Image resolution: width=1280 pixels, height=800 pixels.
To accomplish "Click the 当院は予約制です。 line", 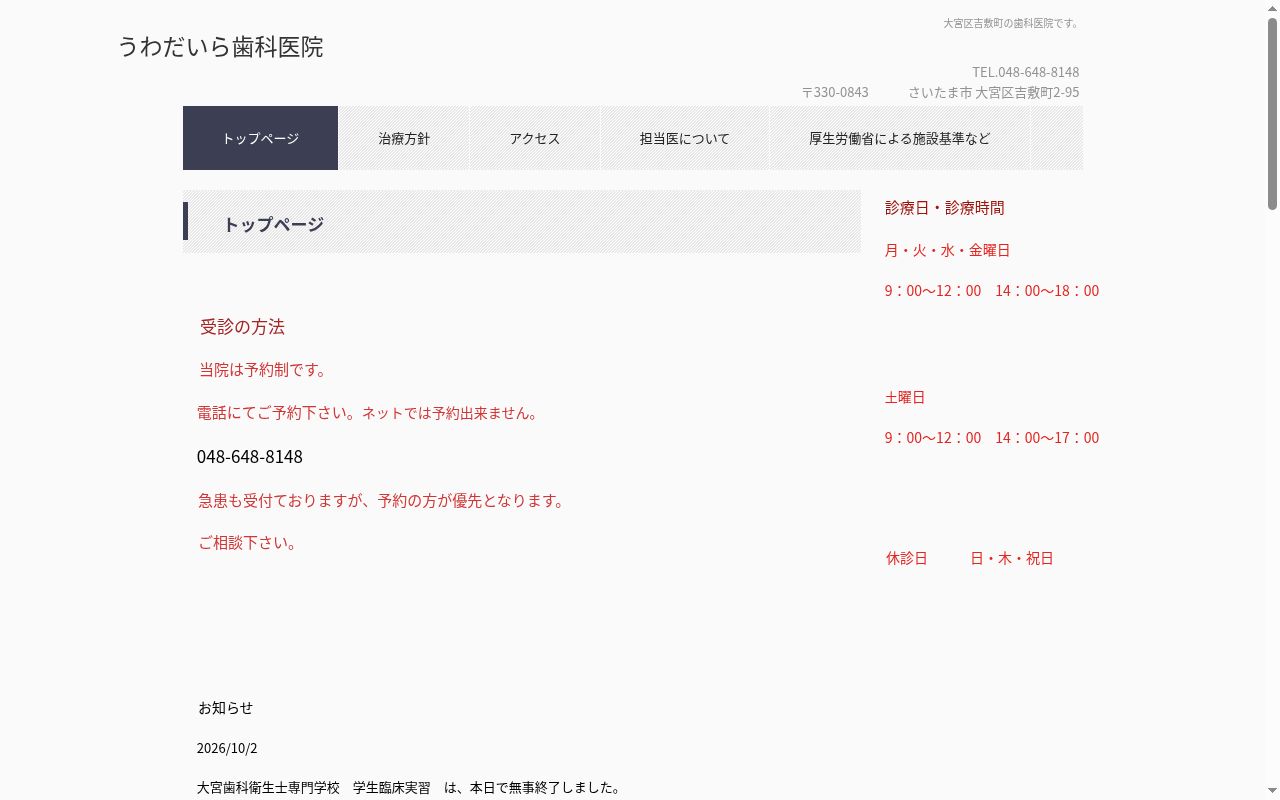I will (263, 370).
